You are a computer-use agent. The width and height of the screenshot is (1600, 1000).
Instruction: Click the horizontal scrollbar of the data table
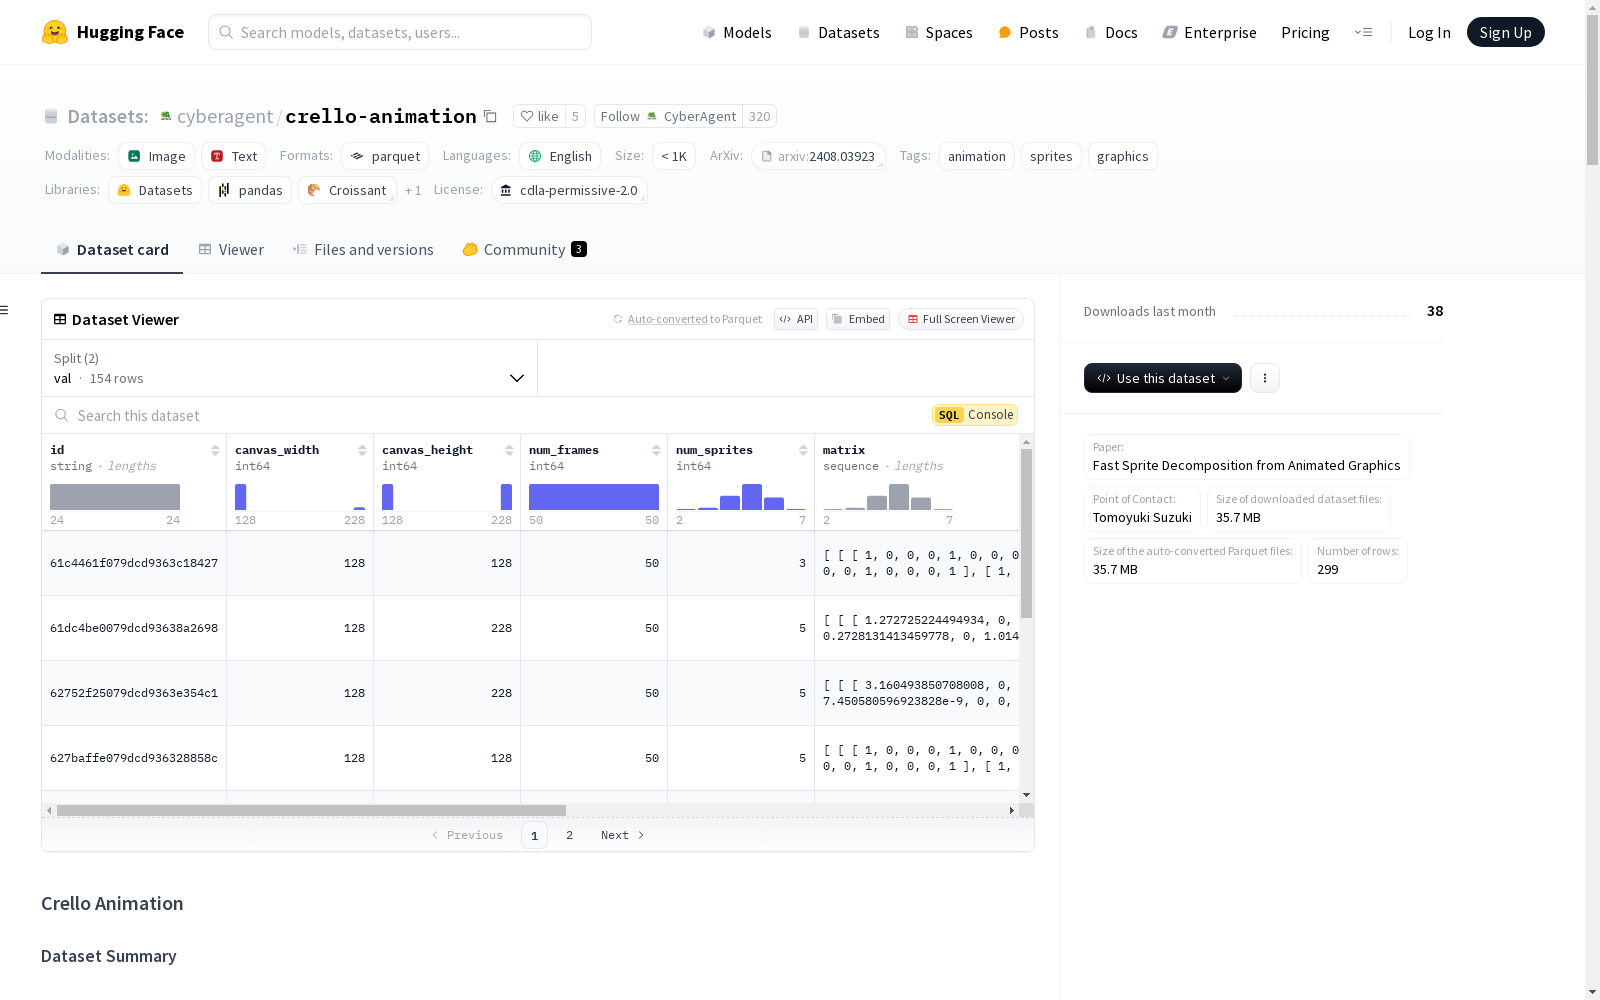(x=311, y=810)
